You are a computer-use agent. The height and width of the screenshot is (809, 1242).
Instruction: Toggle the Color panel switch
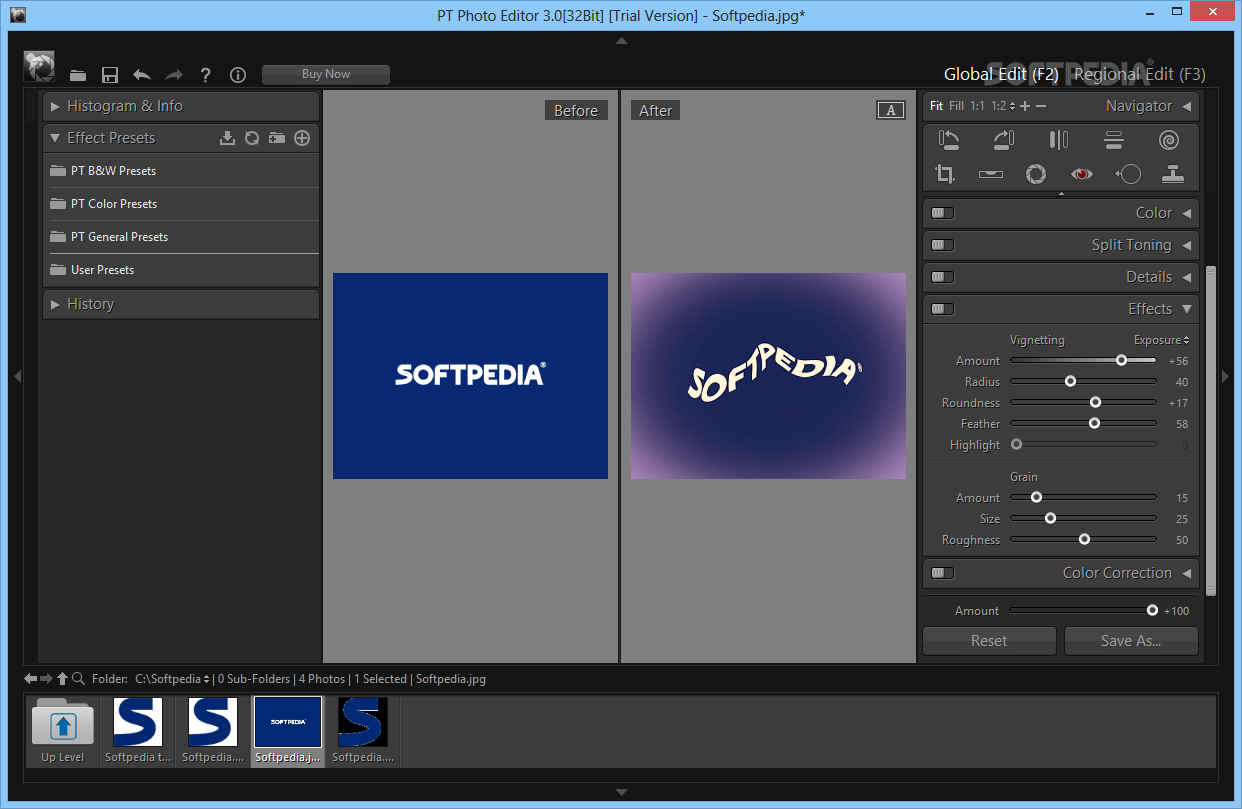click(943, 213)
